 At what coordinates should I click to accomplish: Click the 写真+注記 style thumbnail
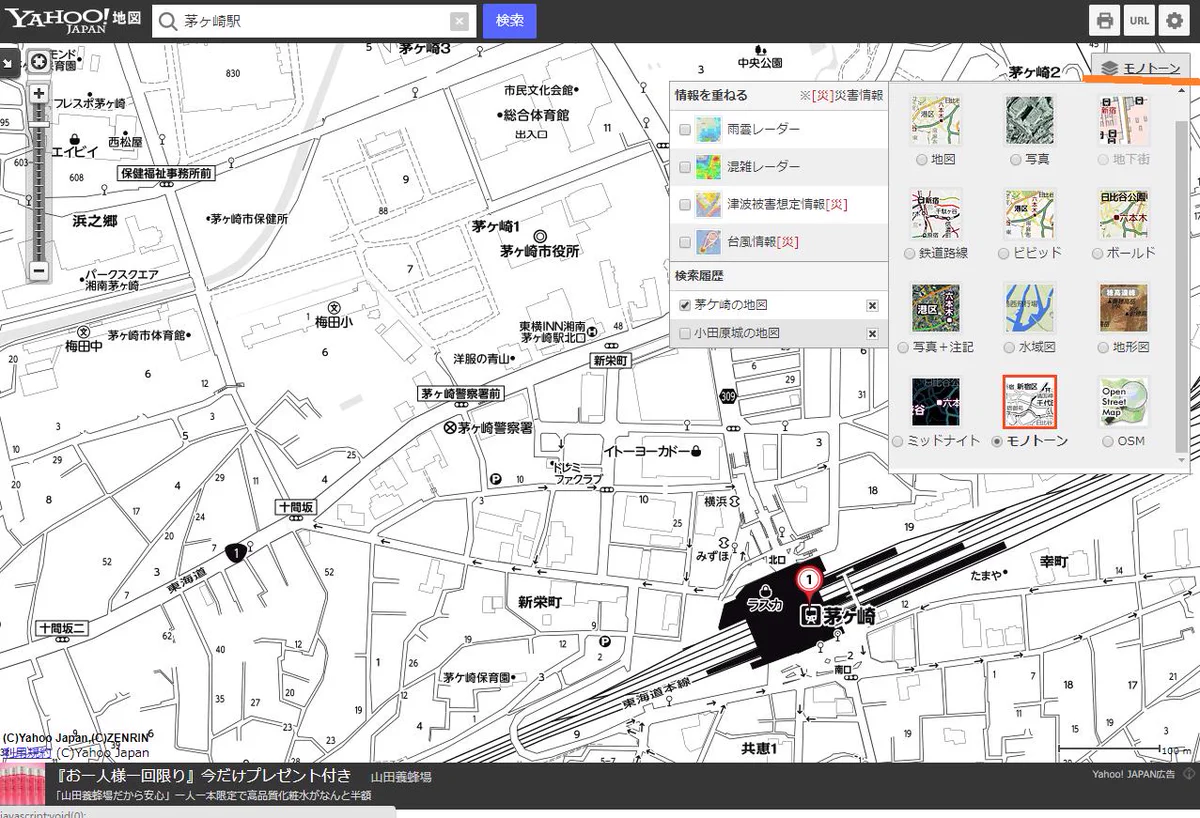click(936, 309)
